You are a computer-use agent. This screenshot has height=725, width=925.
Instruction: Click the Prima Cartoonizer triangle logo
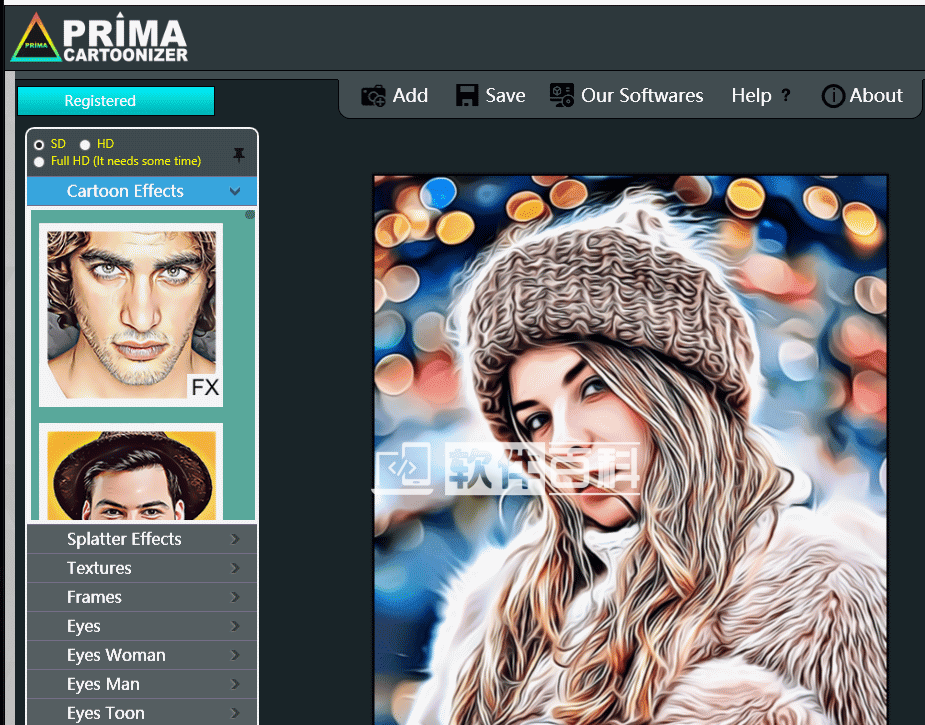(x=36, y=39)
